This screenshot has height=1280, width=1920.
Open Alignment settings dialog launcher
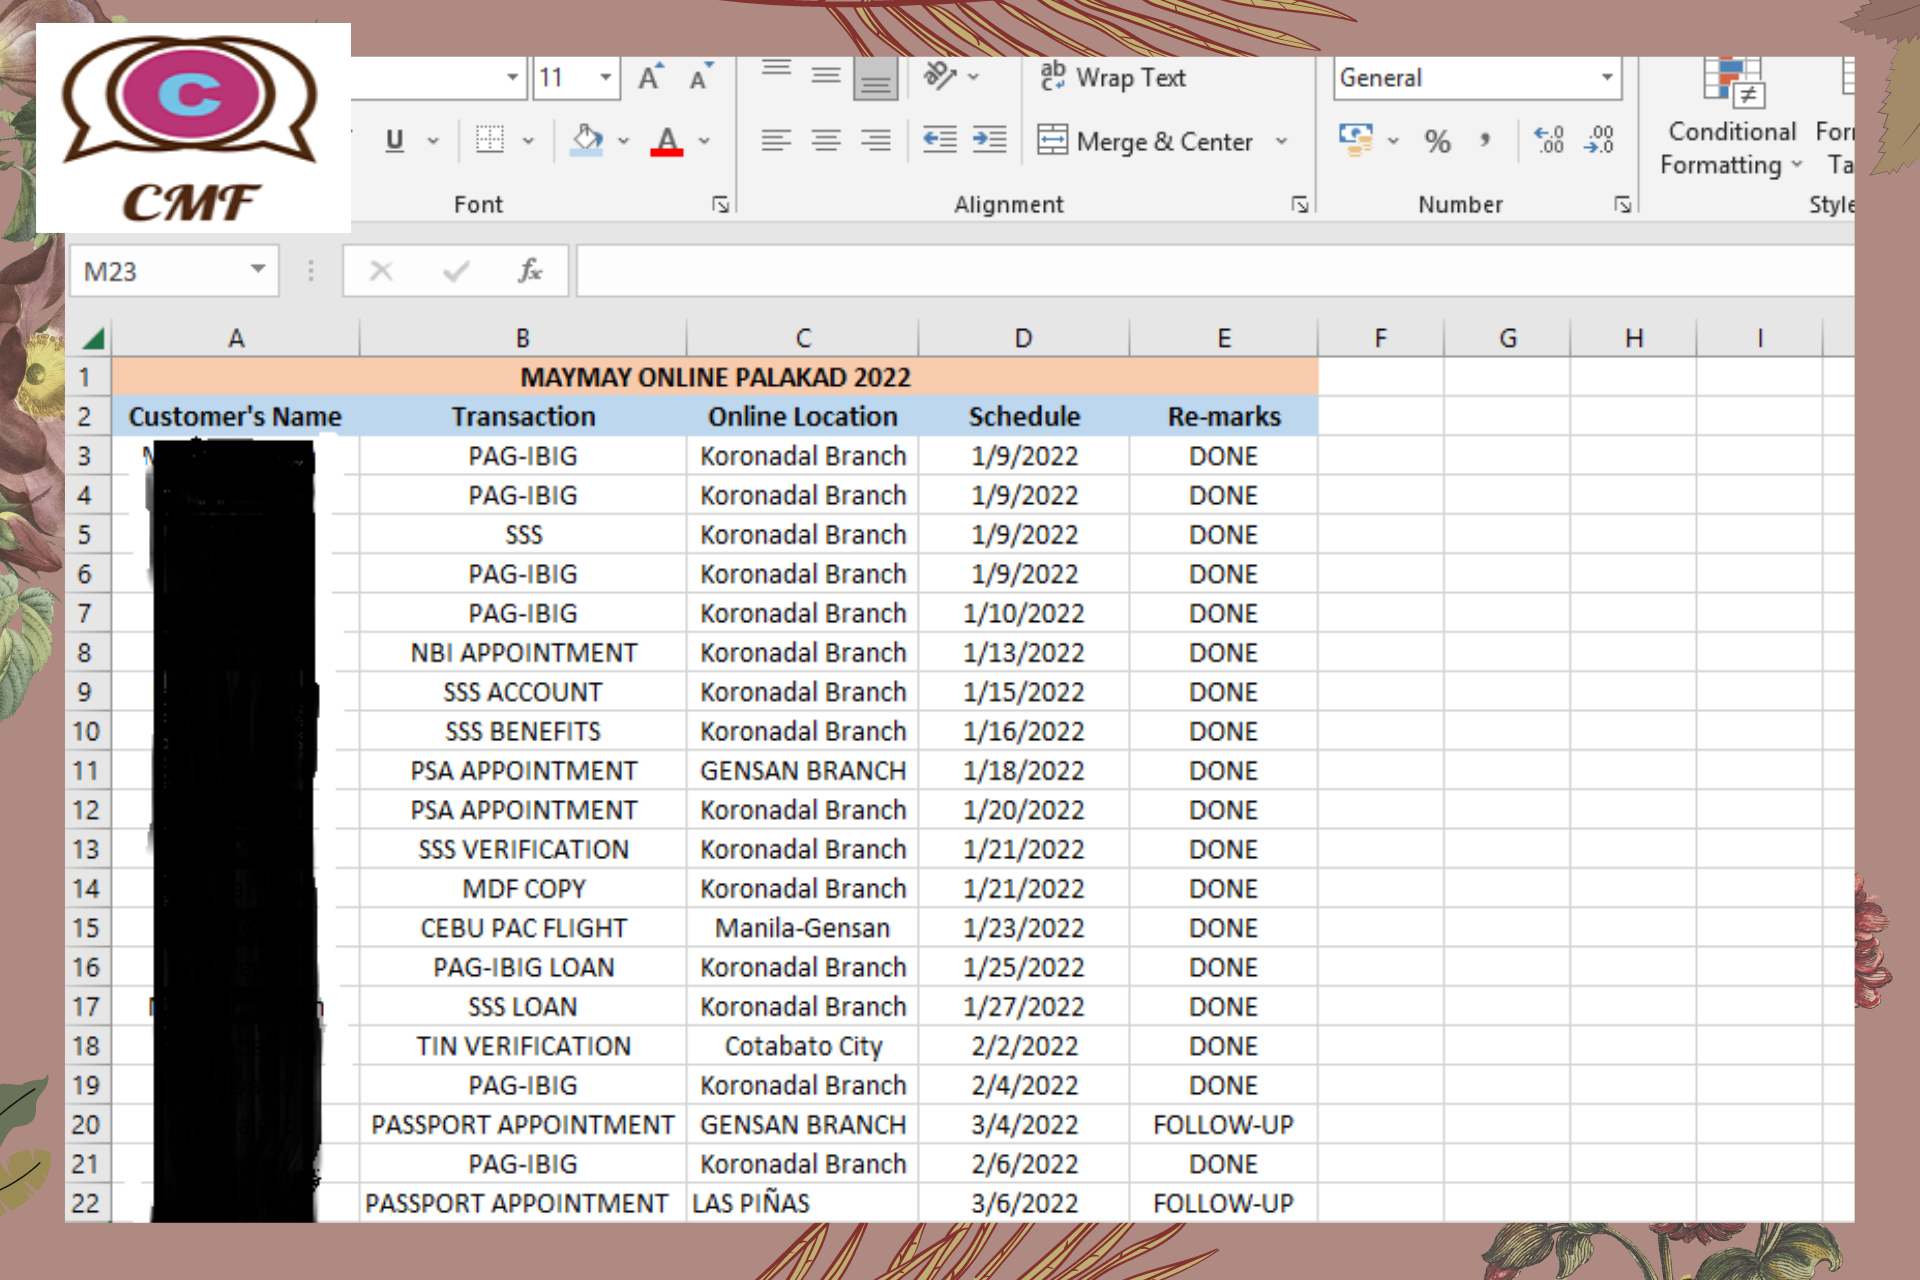[x=1299, y=205]
